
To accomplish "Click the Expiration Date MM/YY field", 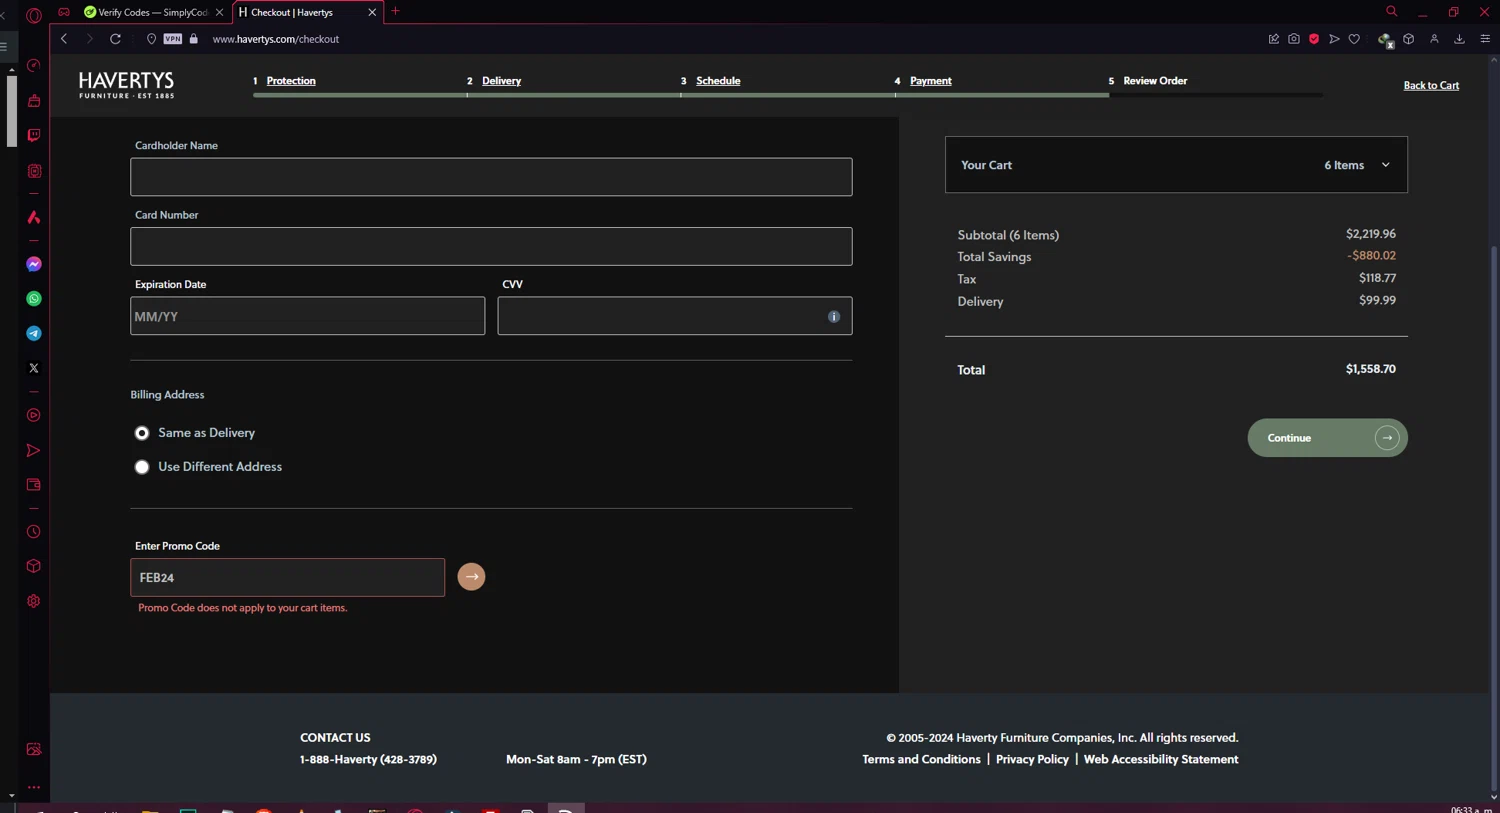I will coord(307,316).
